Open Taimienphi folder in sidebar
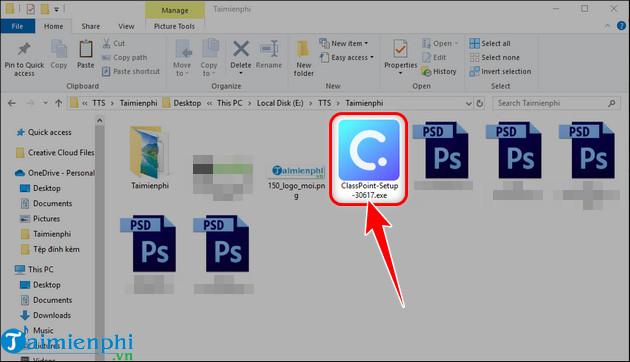 pyautogui.click(x=45, y=234)
